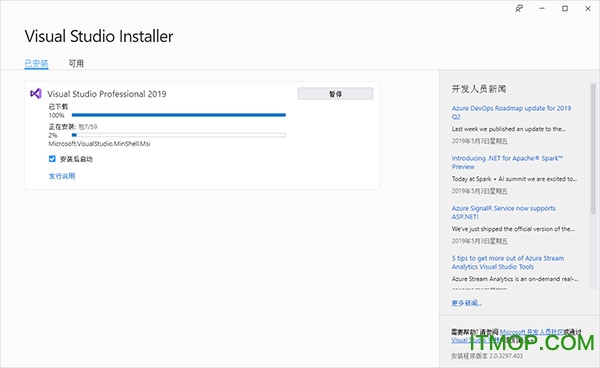
Task: Click the feedback icon in title bar
Action: tap(519, 8)
